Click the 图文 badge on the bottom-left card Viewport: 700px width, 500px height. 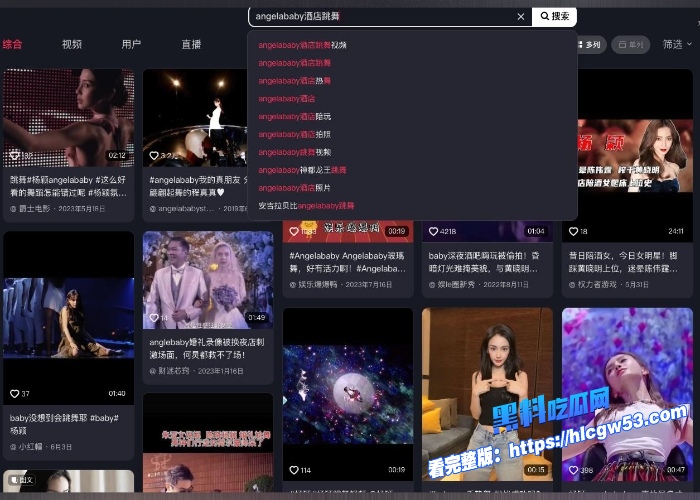[21, 480]
